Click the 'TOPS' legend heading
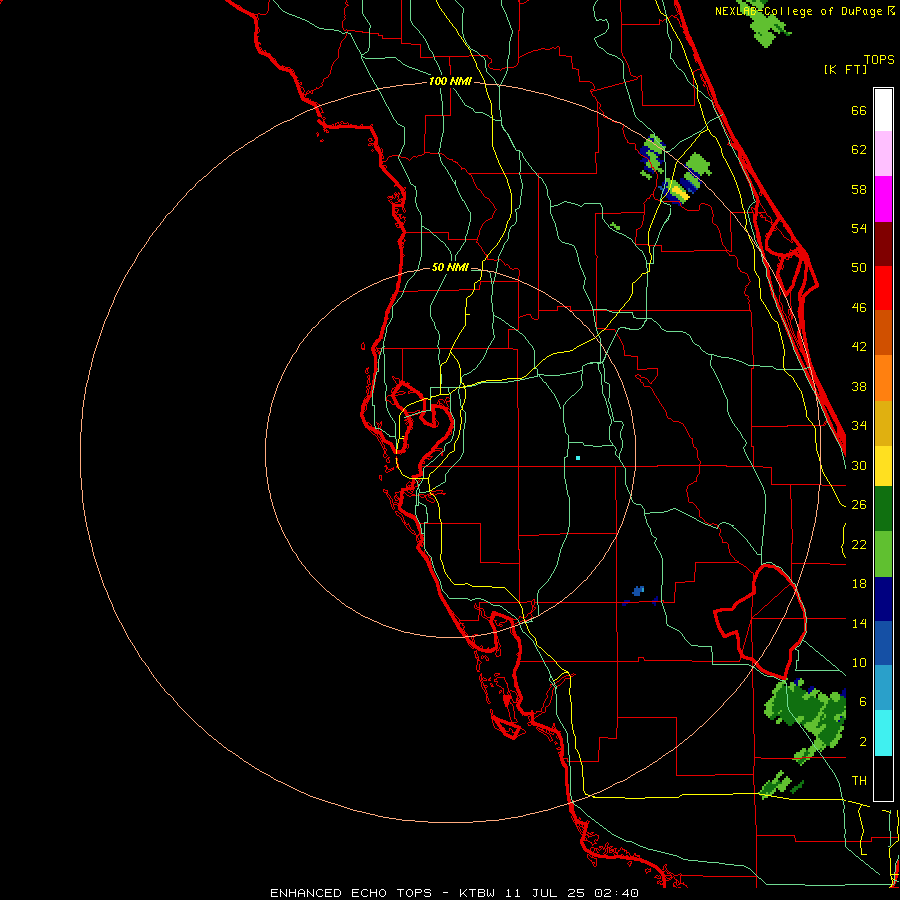This screenshot has height=900, width=900. 879,60
